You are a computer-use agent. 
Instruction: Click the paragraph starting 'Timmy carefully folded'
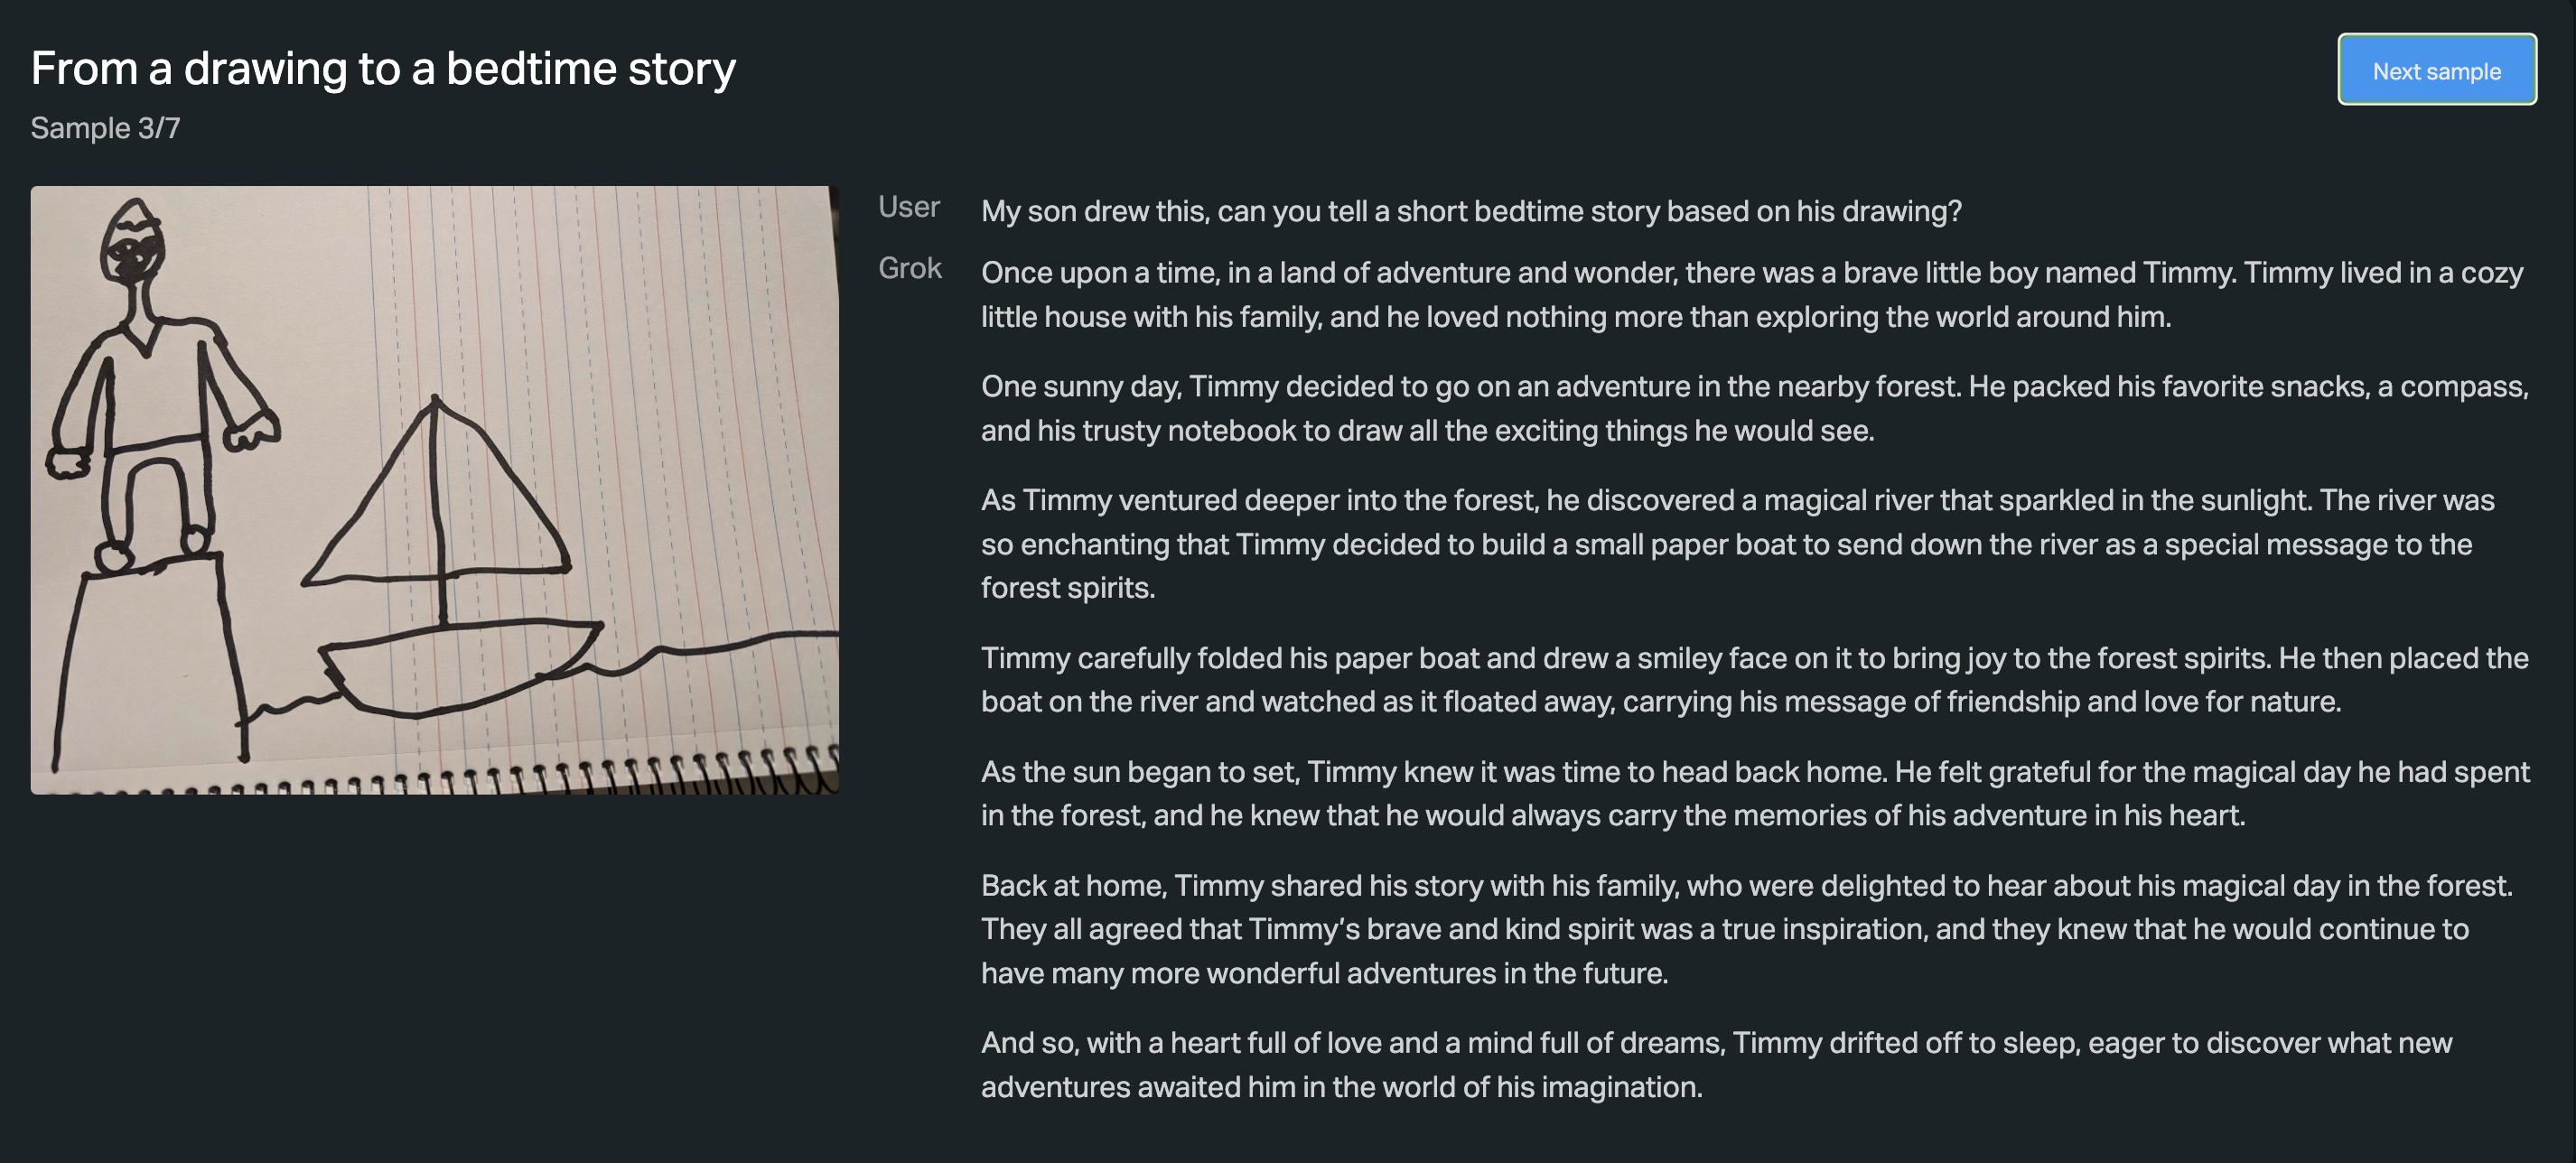tap(1750, 679)
